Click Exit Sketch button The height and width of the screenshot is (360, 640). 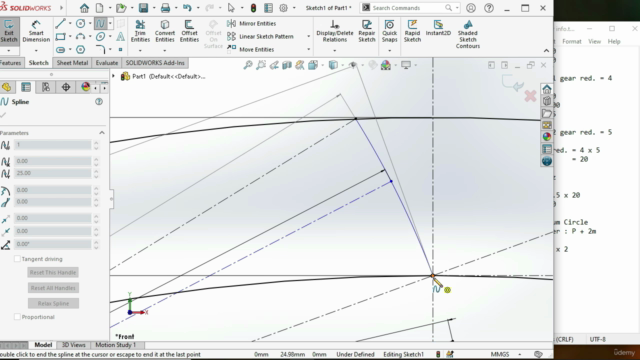click(x=9, y=31)
